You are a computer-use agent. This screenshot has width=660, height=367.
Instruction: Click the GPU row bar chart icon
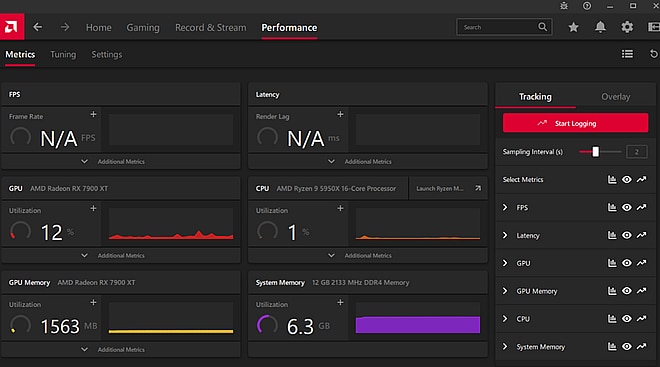[x=612, y=263]
